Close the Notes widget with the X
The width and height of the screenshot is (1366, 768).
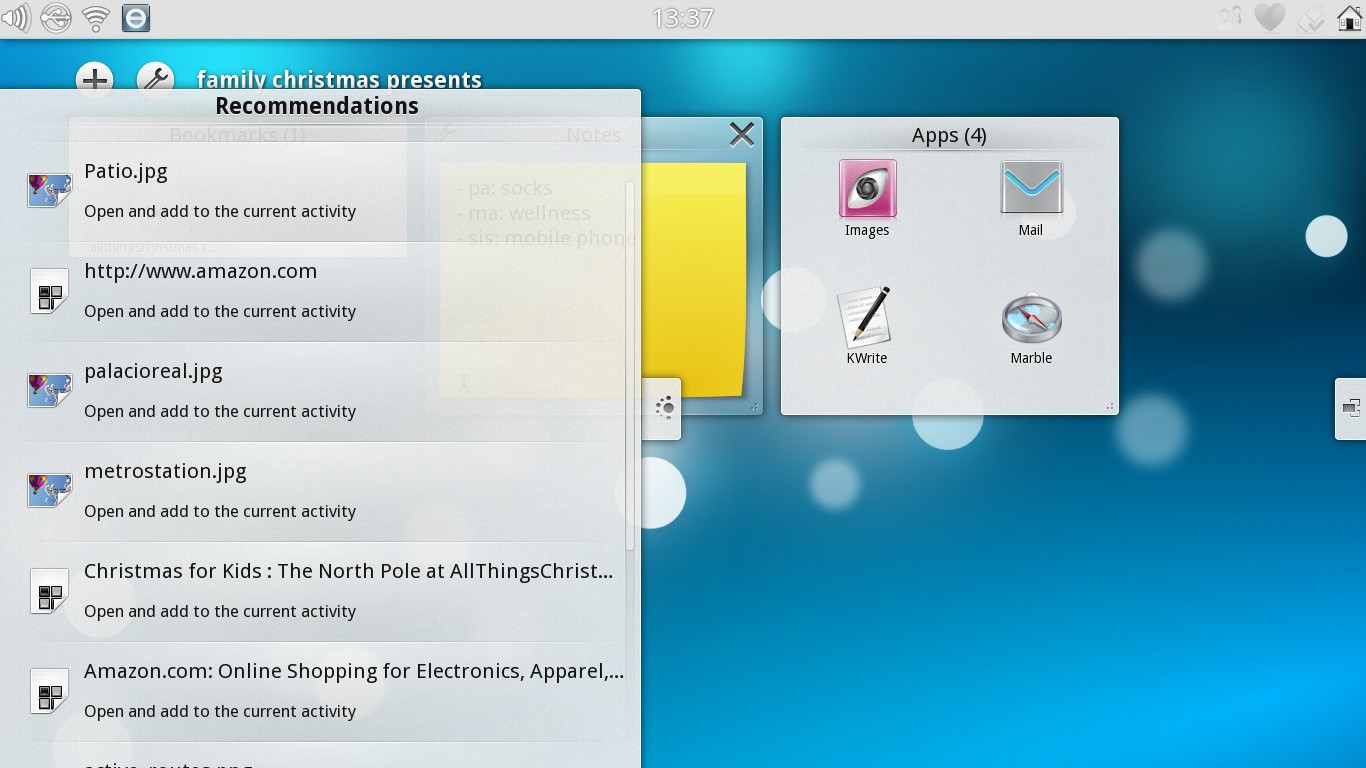[x=742, y=134]
